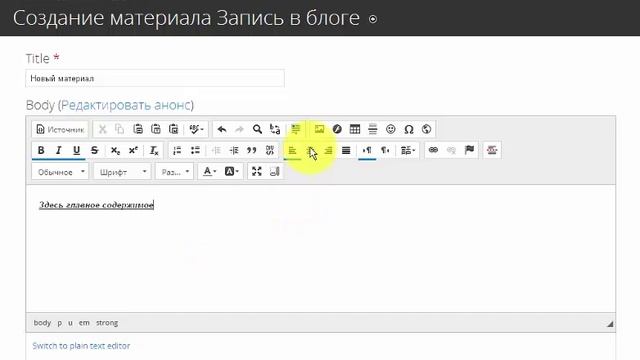
Task: Click the Paste clipboard icon
Action: (138, 129)
